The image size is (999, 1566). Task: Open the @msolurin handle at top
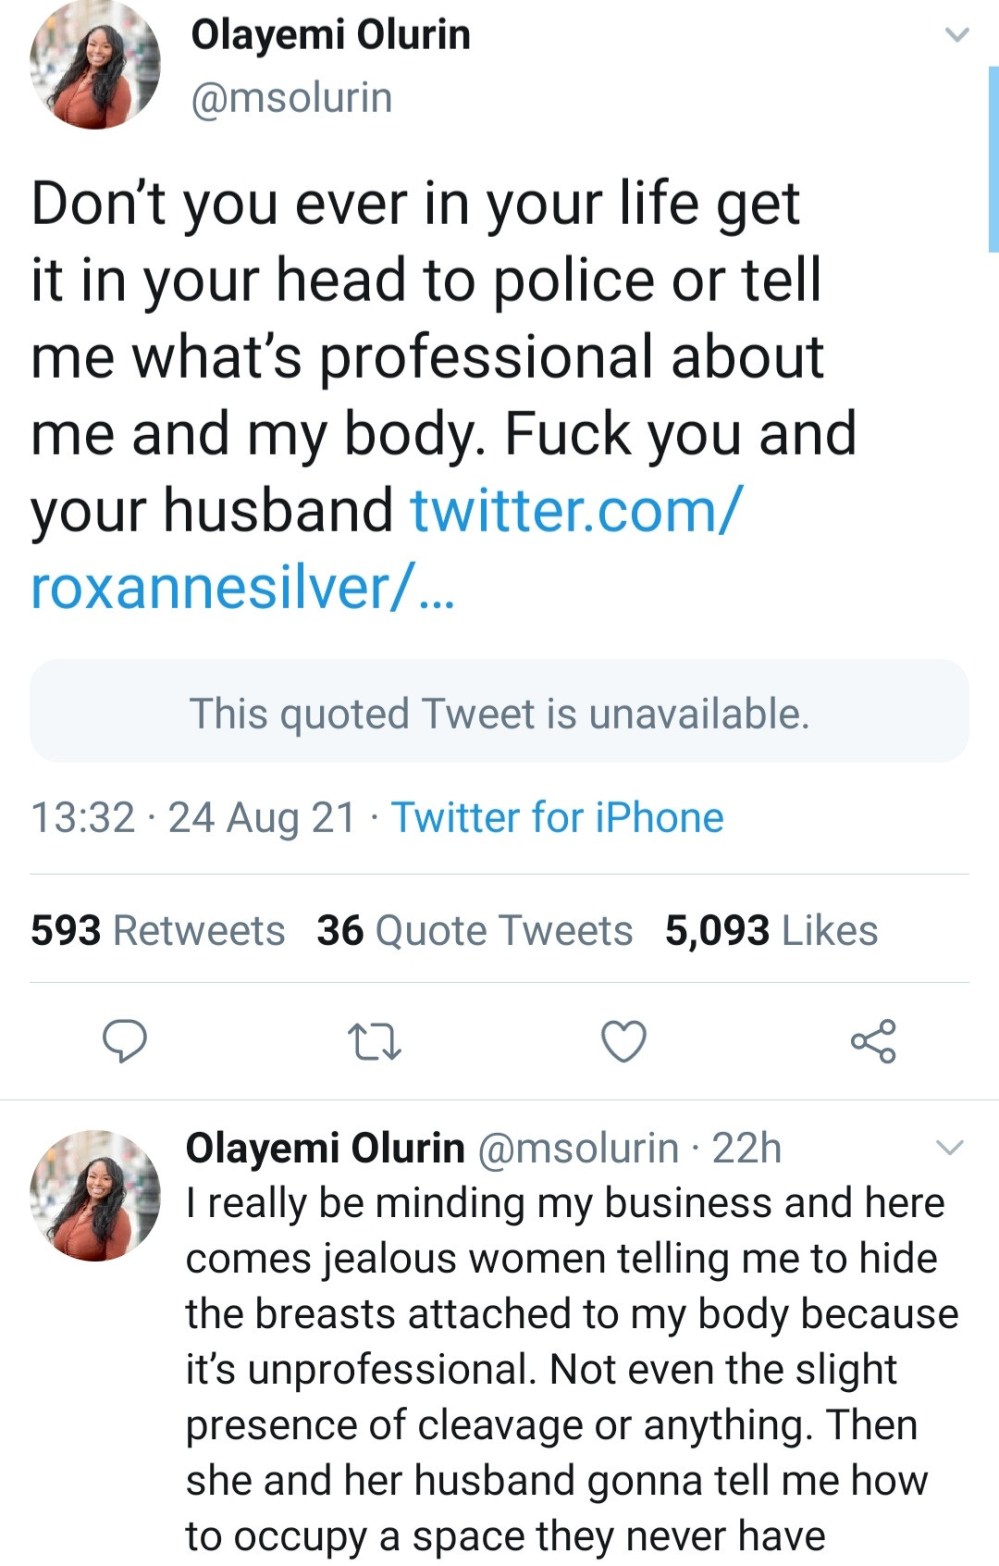291,98
